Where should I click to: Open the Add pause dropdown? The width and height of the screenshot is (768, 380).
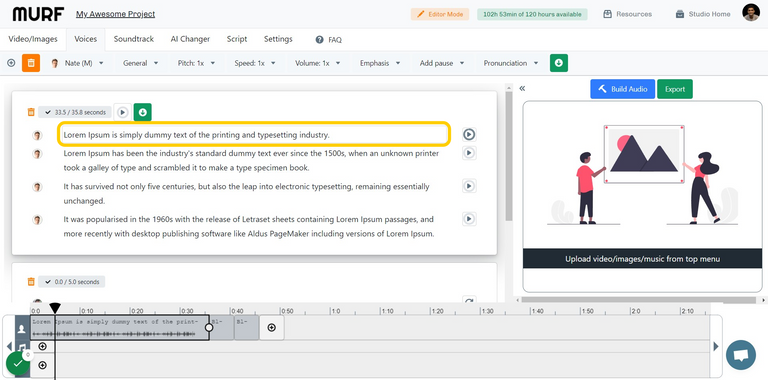pos(442,63)
